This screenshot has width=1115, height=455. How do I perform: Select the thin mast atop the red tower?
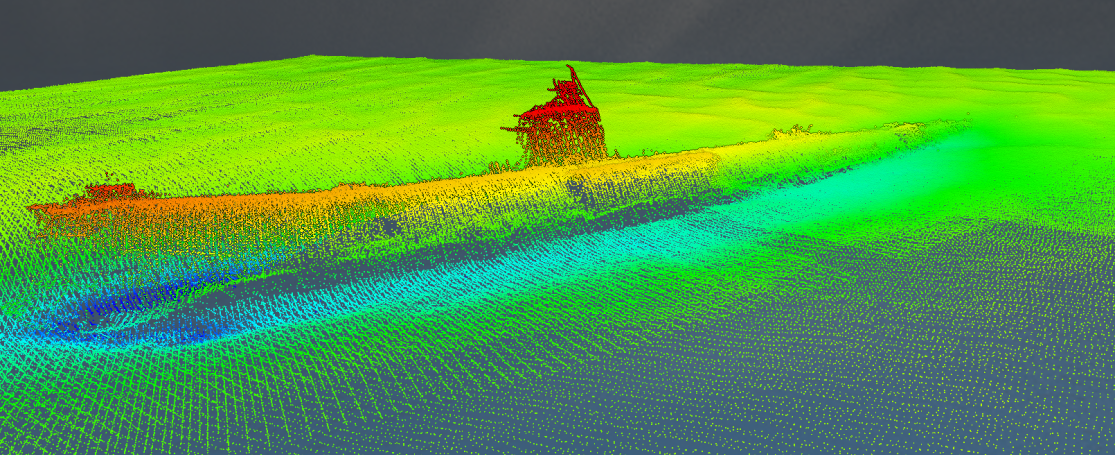574,78
